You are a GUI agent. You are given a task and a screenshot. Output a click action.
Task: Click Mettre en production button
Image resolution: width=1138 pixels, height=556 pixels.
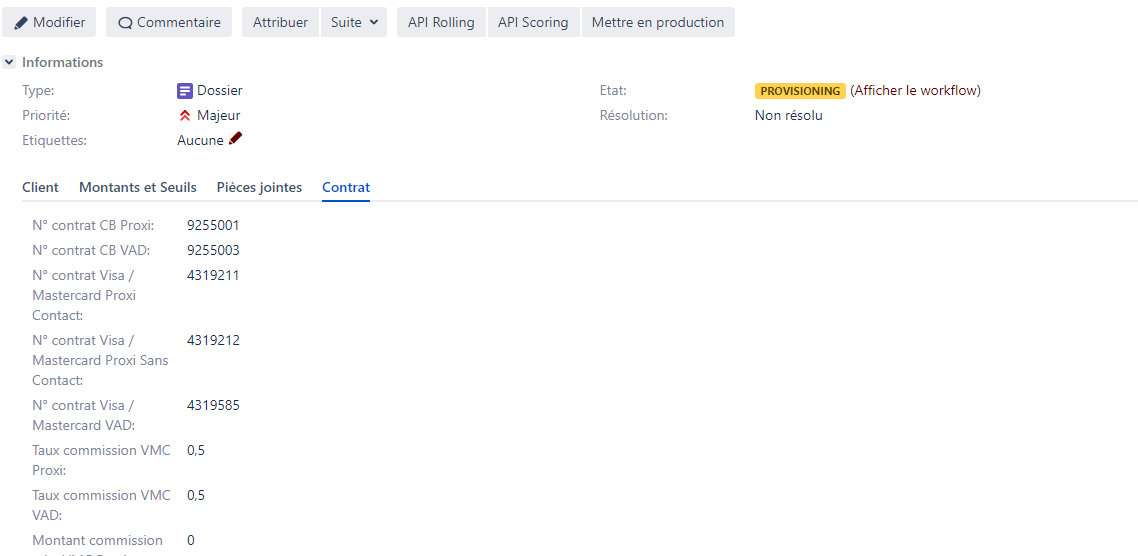click(x=658, y=22)
